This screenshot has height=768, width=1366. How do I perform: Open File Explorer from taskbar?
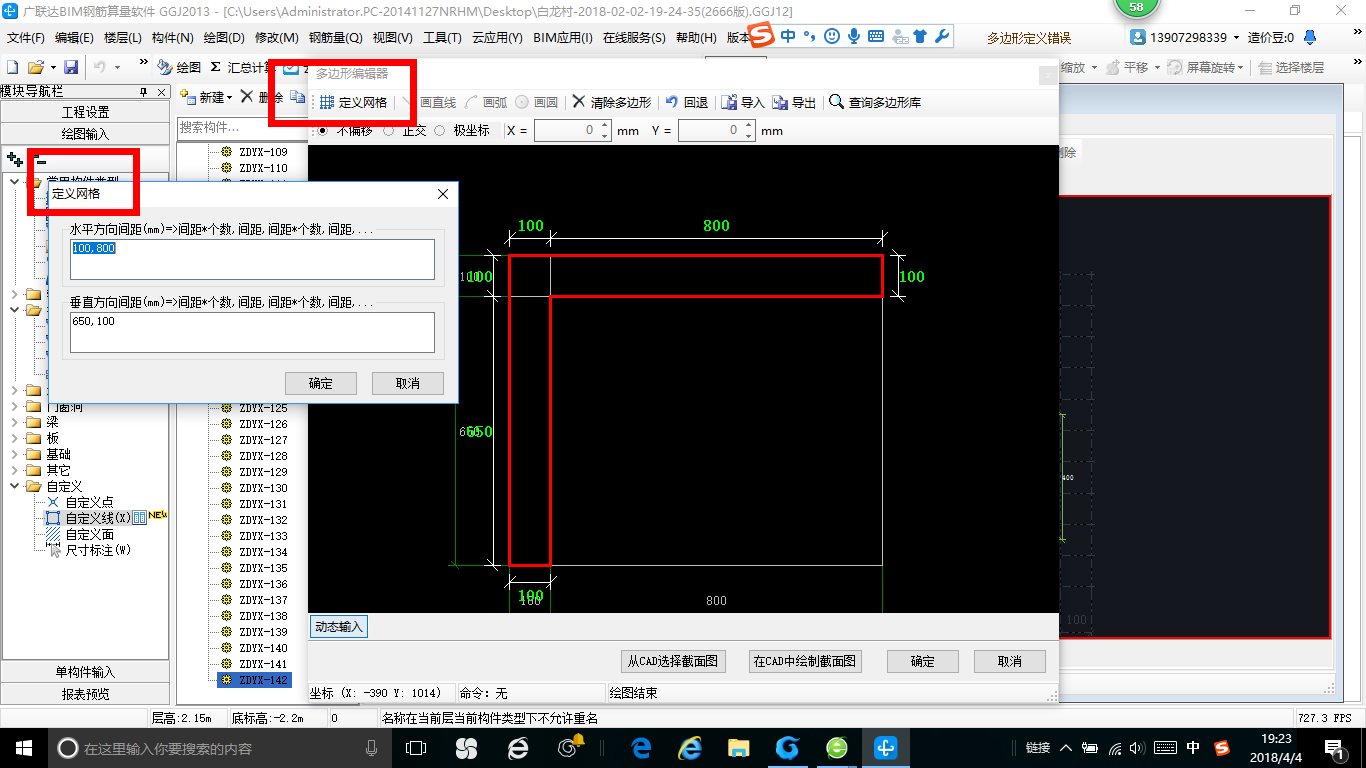tap(739, 747)
